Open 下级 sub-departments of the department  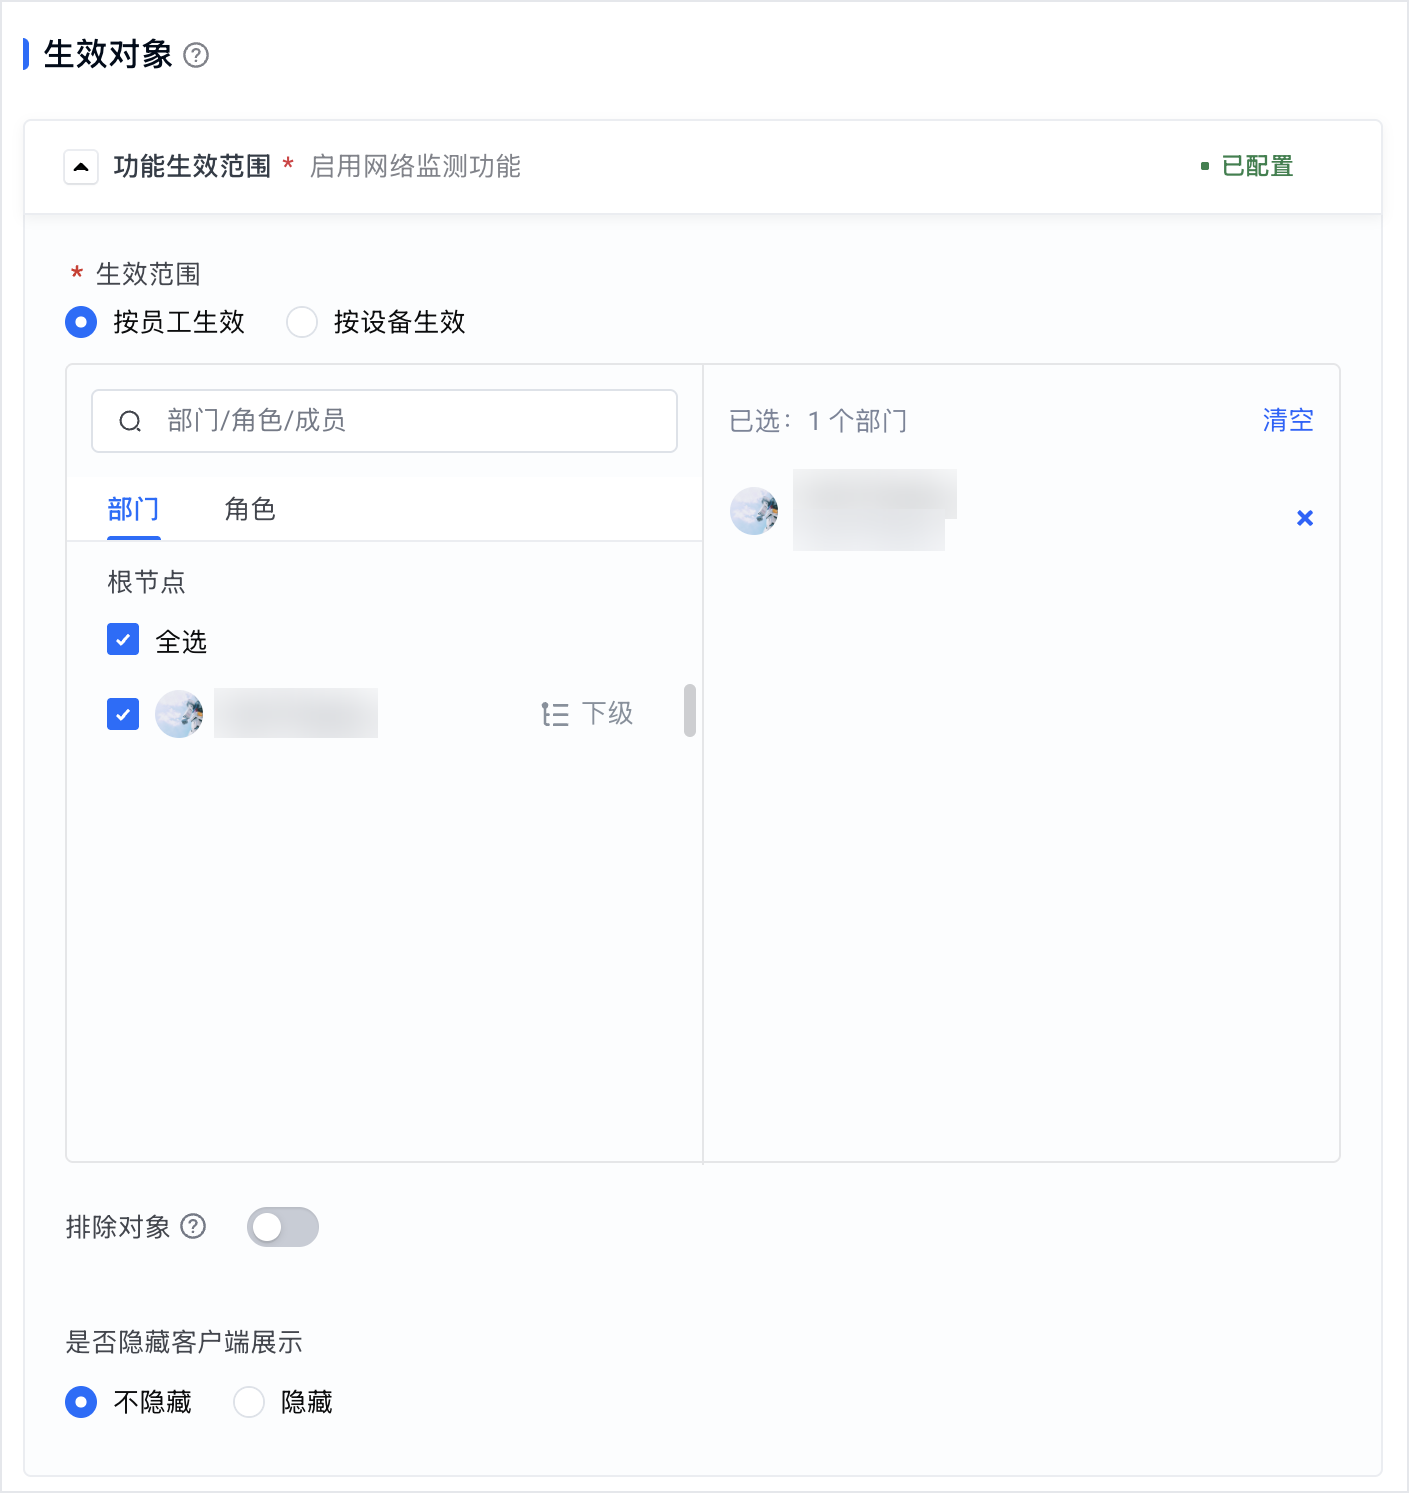click(587, 714)
